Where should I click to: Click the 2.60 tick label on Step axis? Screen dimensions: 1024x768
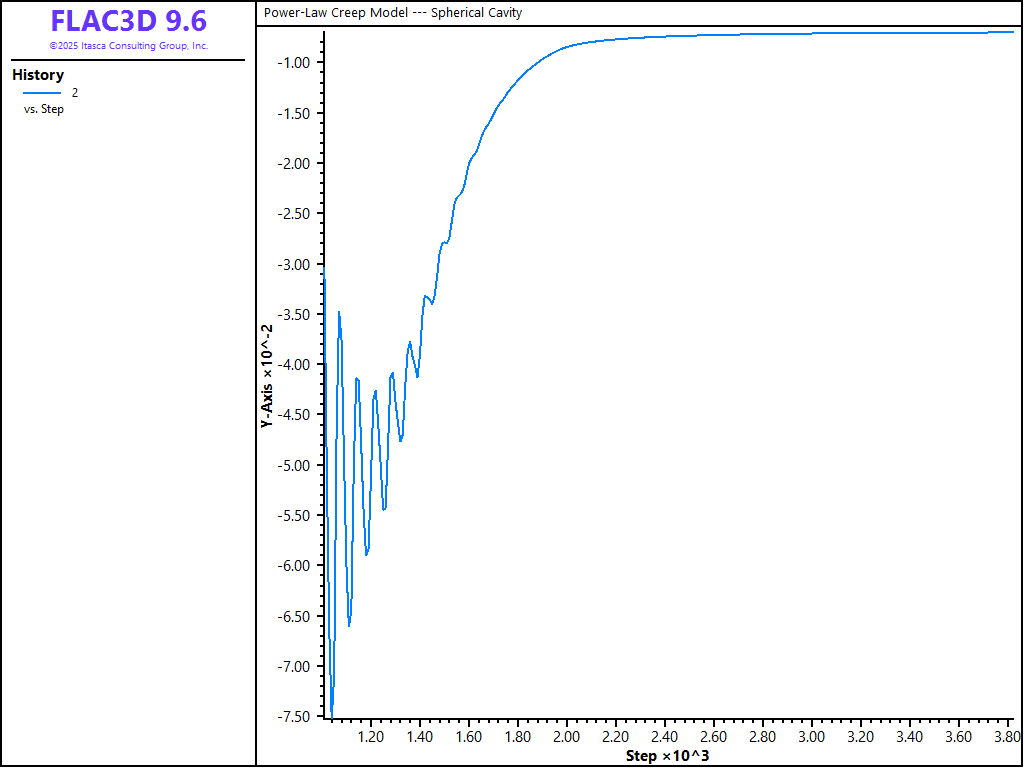point(714,737)
